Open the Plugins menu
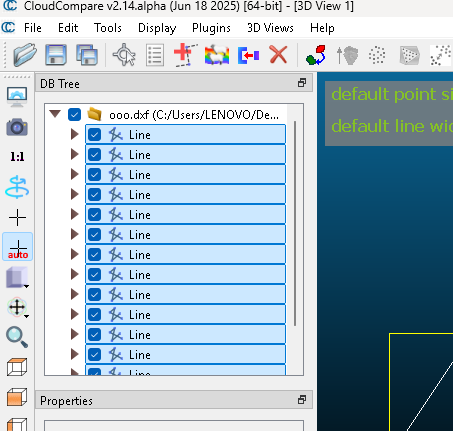 tap(211, 28)
